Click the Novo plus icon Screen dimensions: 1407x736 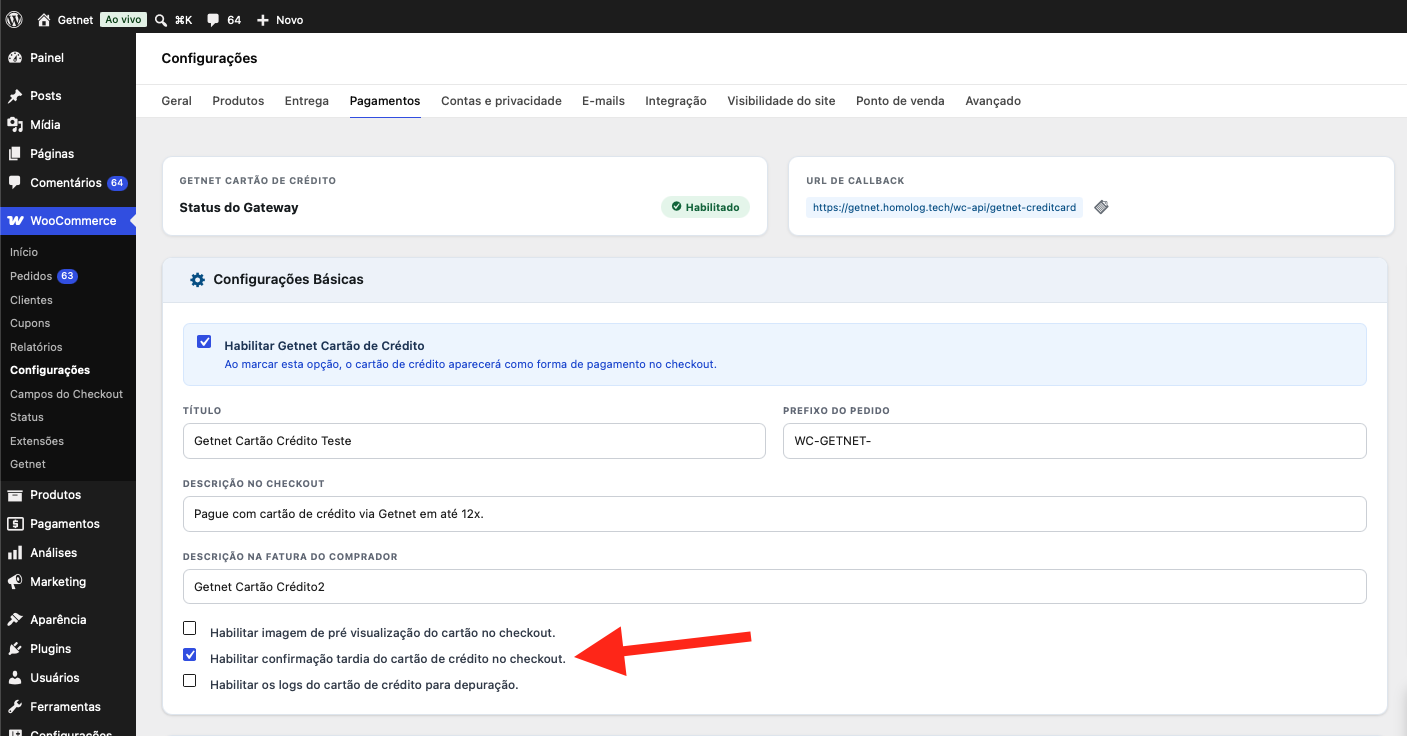263,20
